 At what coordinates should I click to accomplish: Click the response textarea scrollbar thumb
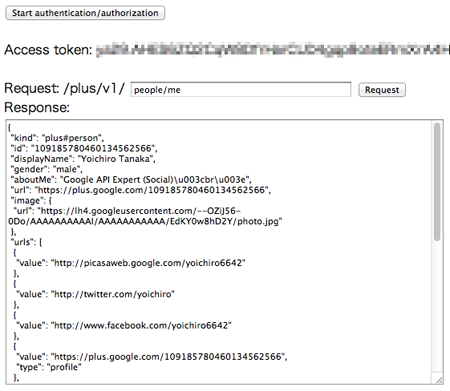(437, 182)
